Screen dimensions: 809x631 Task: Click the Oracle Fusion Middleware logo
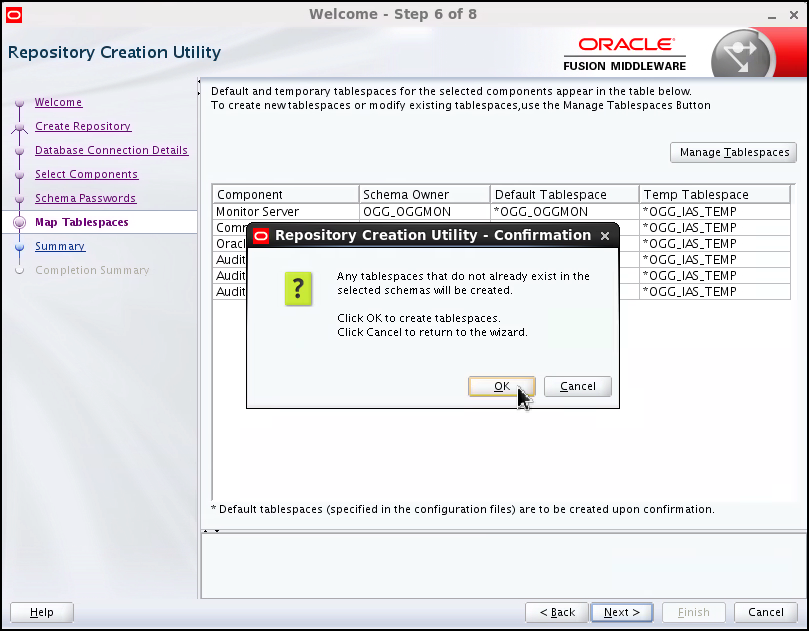tap(624, 51)
